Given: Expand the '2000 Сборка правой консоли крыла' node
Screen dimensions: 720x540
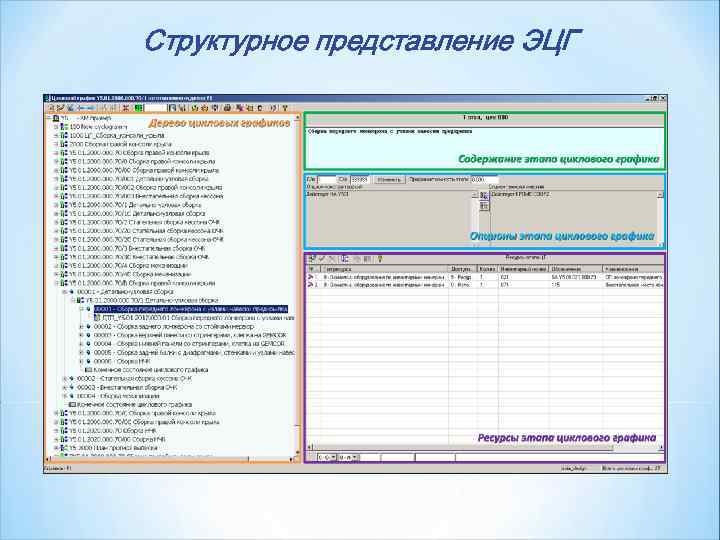Looking at the screenshot, I should (x=56, y=144).
